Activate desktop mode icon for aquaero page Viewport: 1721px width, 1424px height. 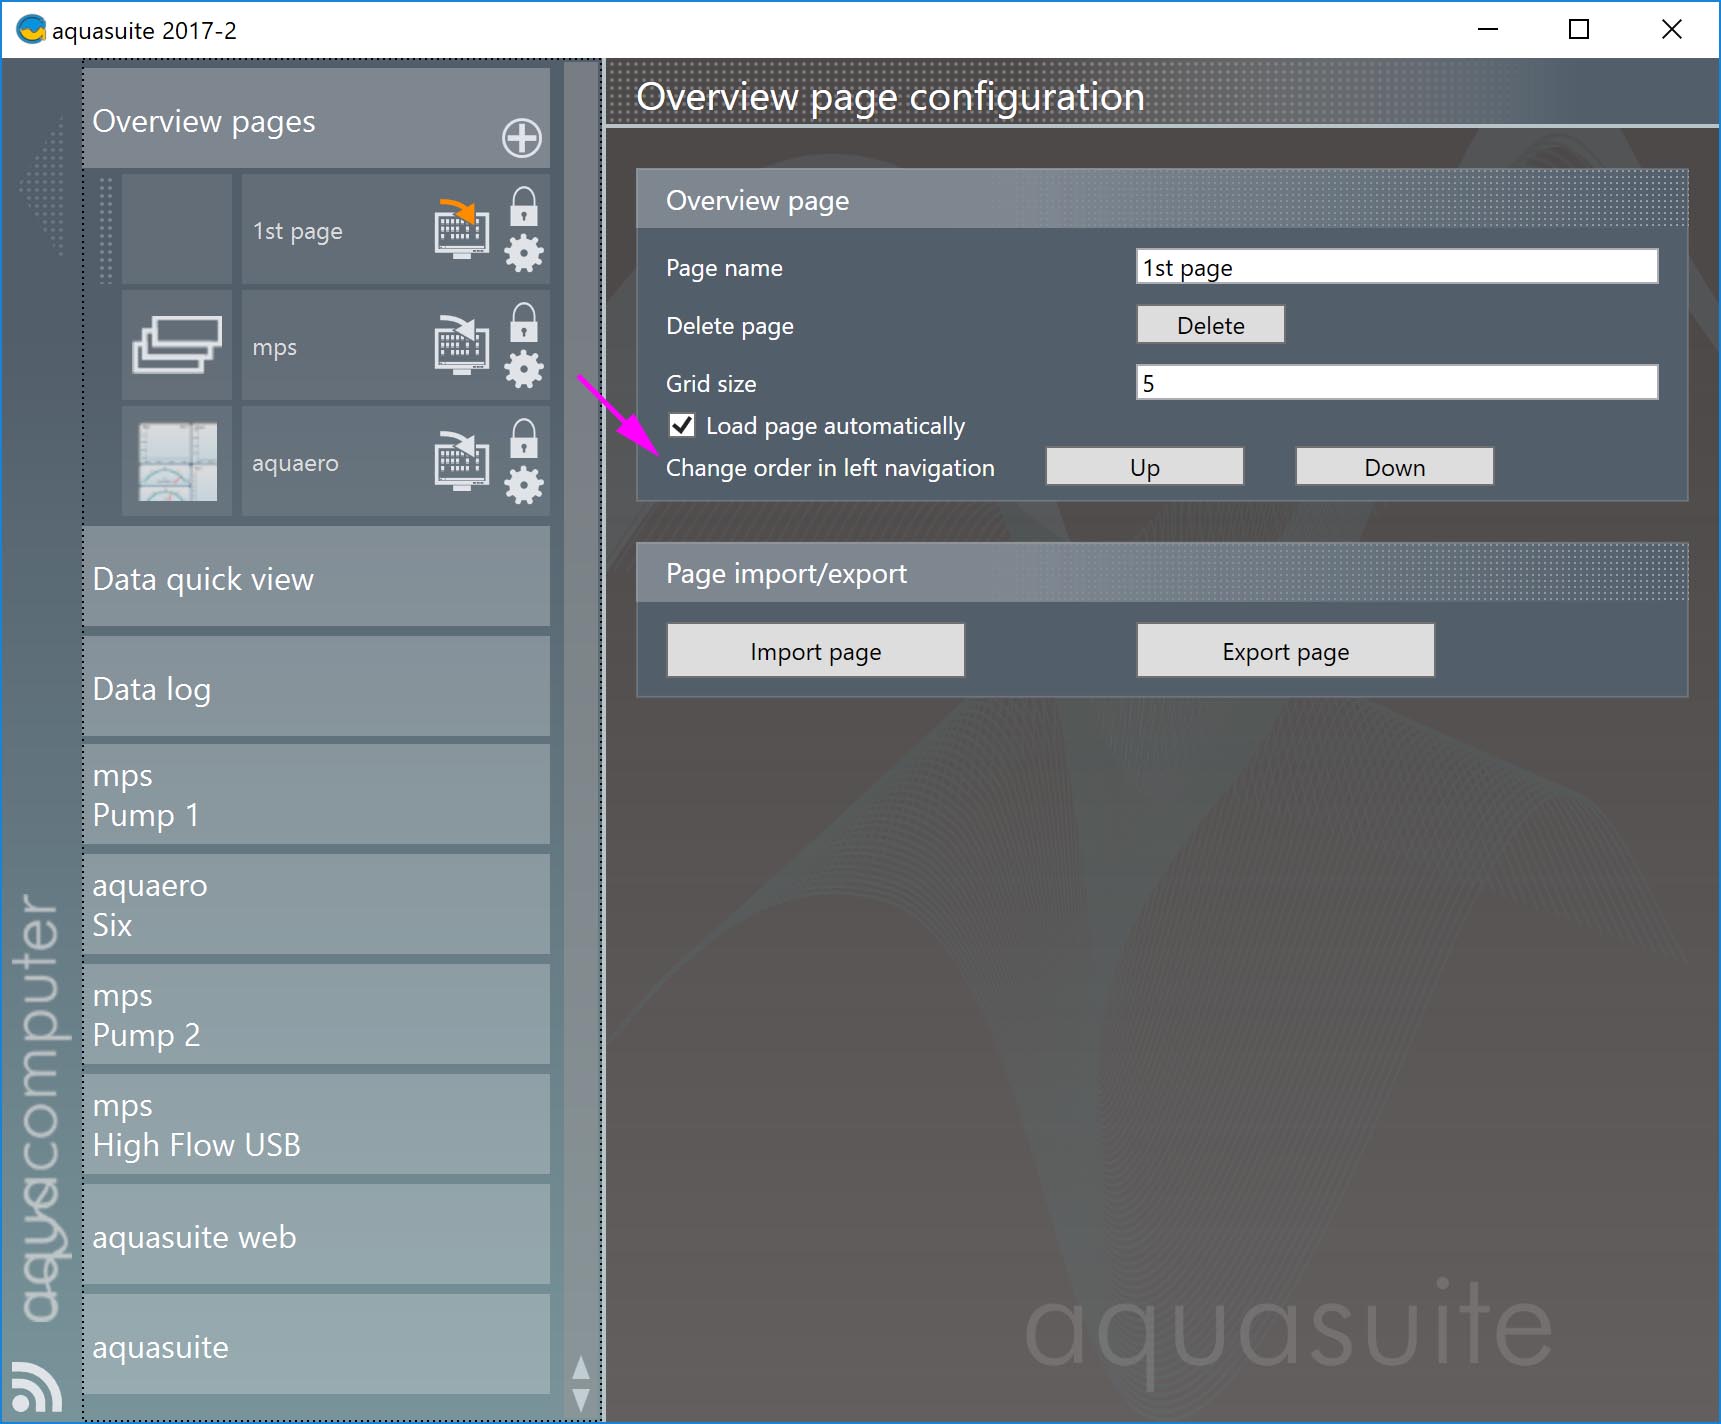point(461,461)
